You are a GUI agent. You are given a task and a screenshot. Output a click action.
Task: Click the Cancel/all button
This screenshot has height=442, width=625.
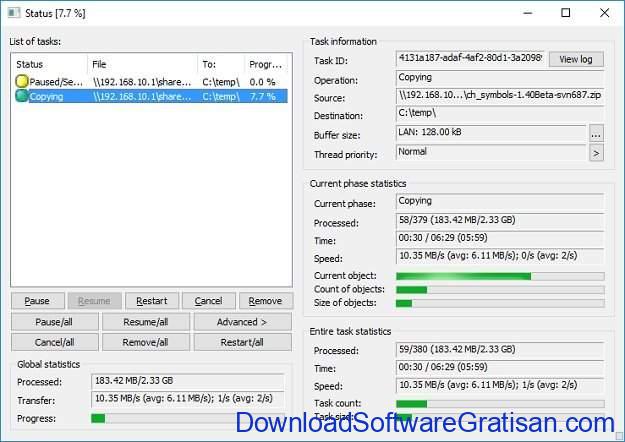pos(55,342)
